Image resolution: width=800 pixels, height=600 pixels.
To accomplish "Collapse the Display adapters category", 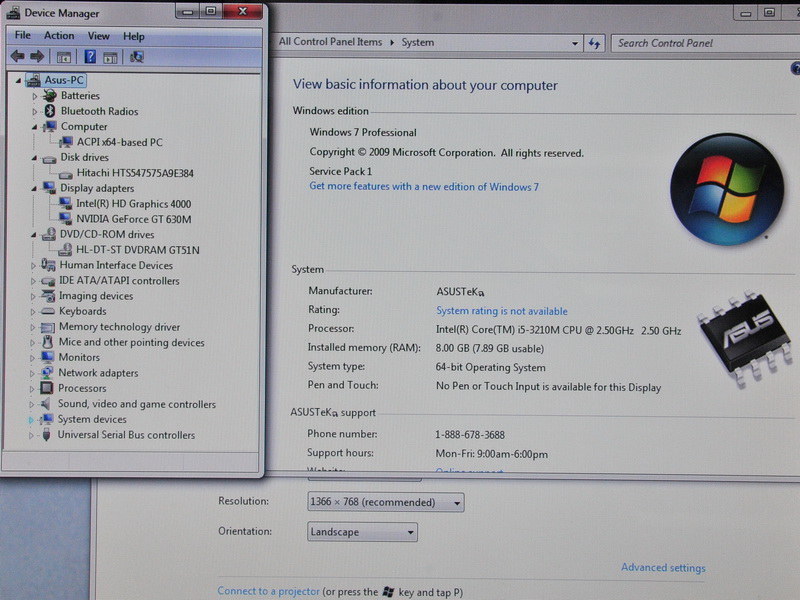I will point(34,188).
